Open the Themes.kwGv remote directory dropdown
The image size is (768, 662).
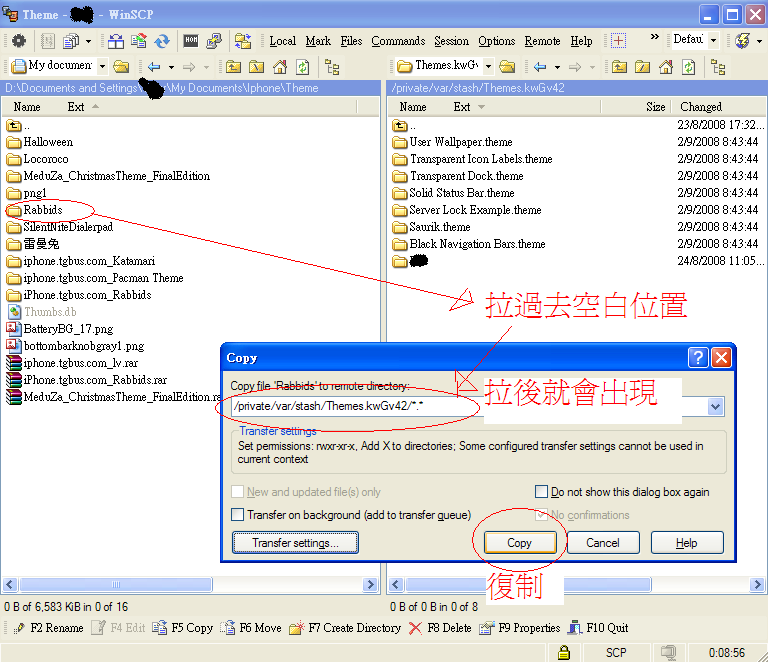[486, 67]
